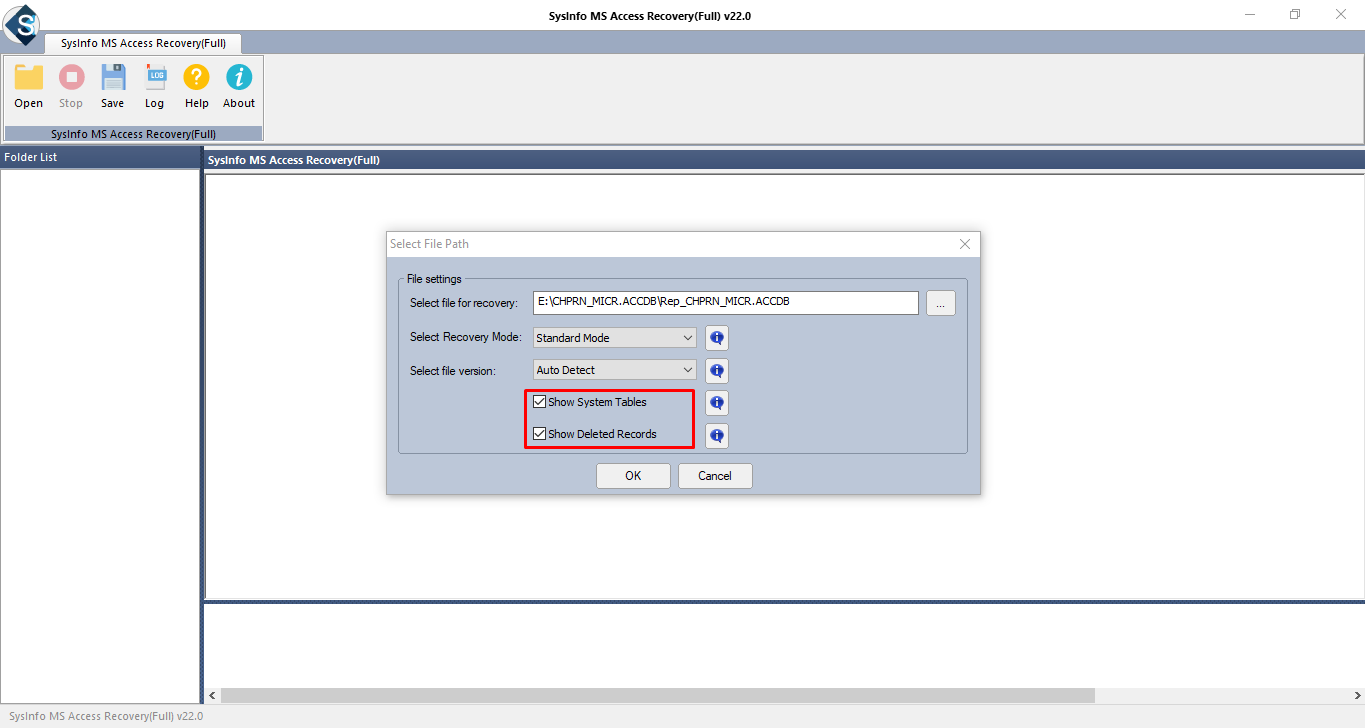
Task: Expand the Standard Mode recovery dropdown
Action: [615, 338]
